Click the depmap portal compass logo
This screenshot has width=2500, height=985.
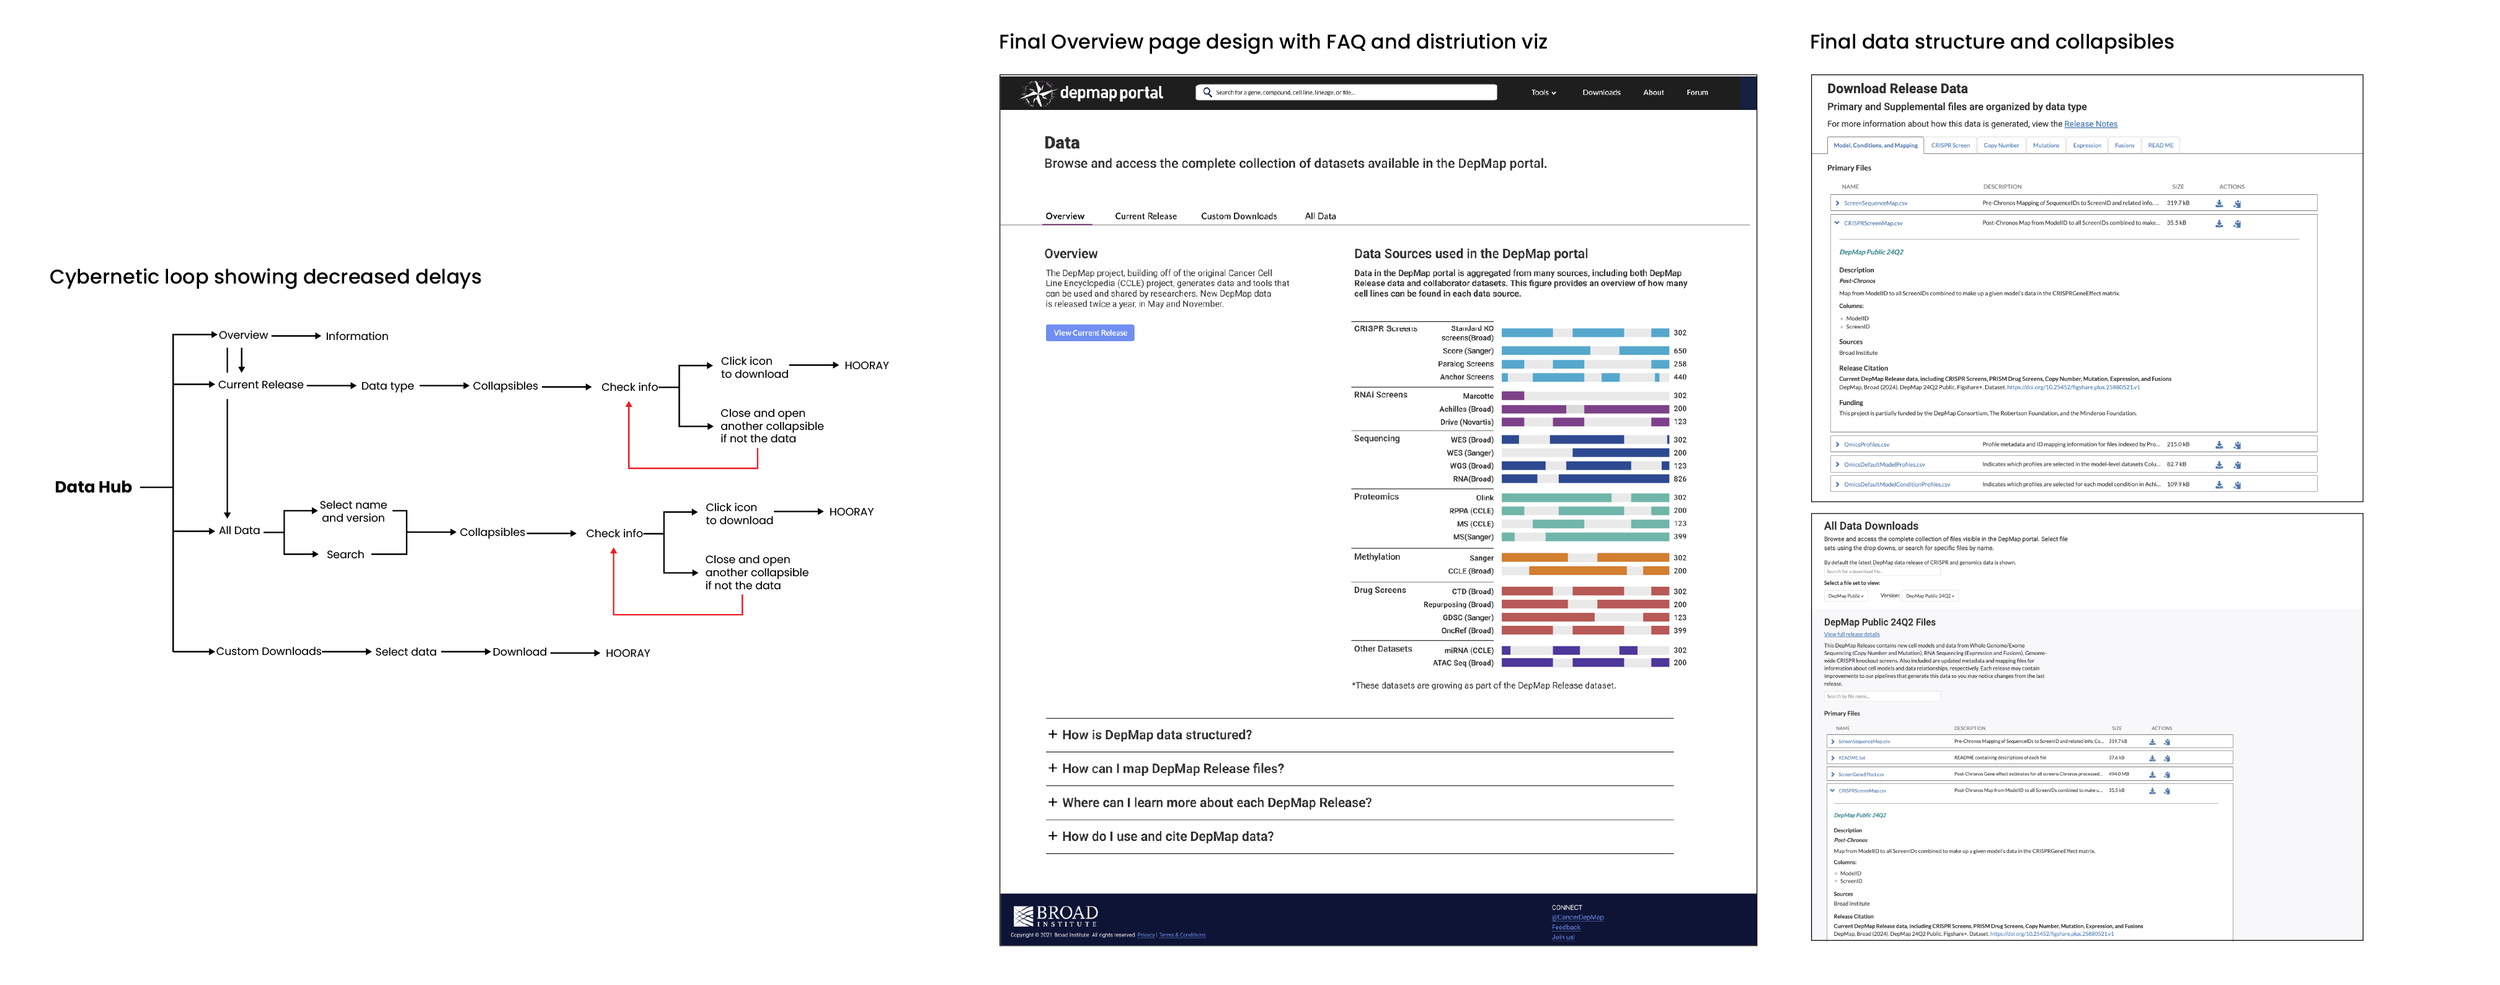pyautogui.click(x=1037, y=93)
